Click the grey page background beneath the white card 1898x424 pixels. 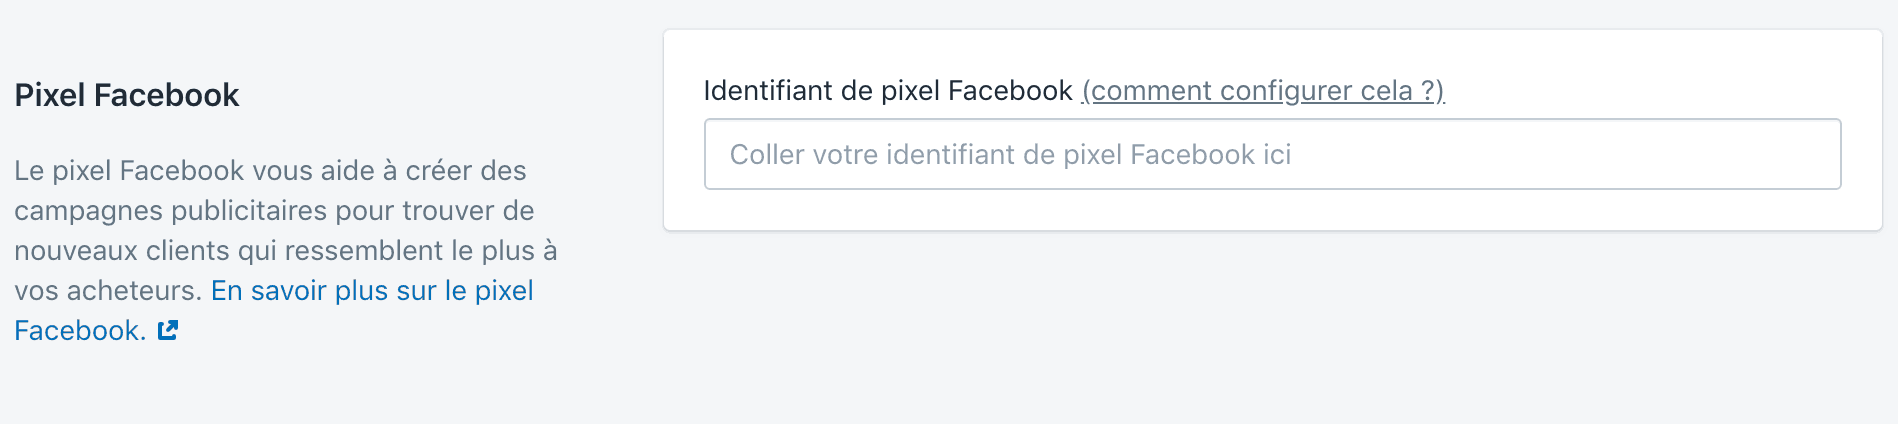click(1272, 330)
